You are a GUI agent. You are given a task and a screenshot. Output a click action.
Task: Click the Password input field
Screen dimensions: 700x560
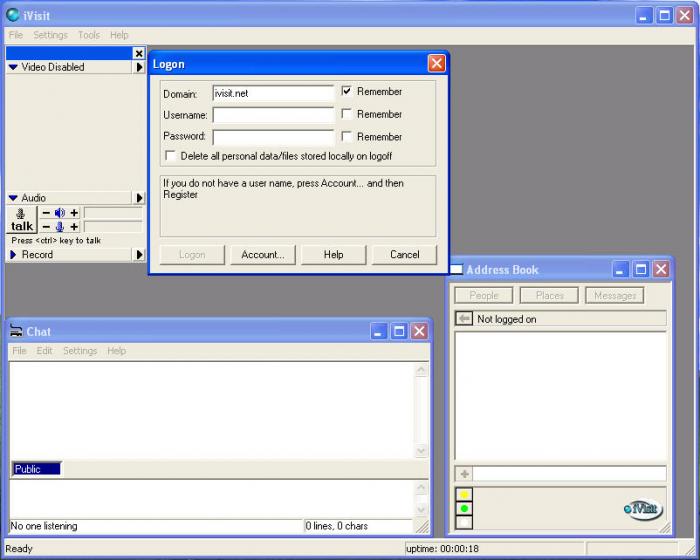pyautogui.click(x=273, y=137)
